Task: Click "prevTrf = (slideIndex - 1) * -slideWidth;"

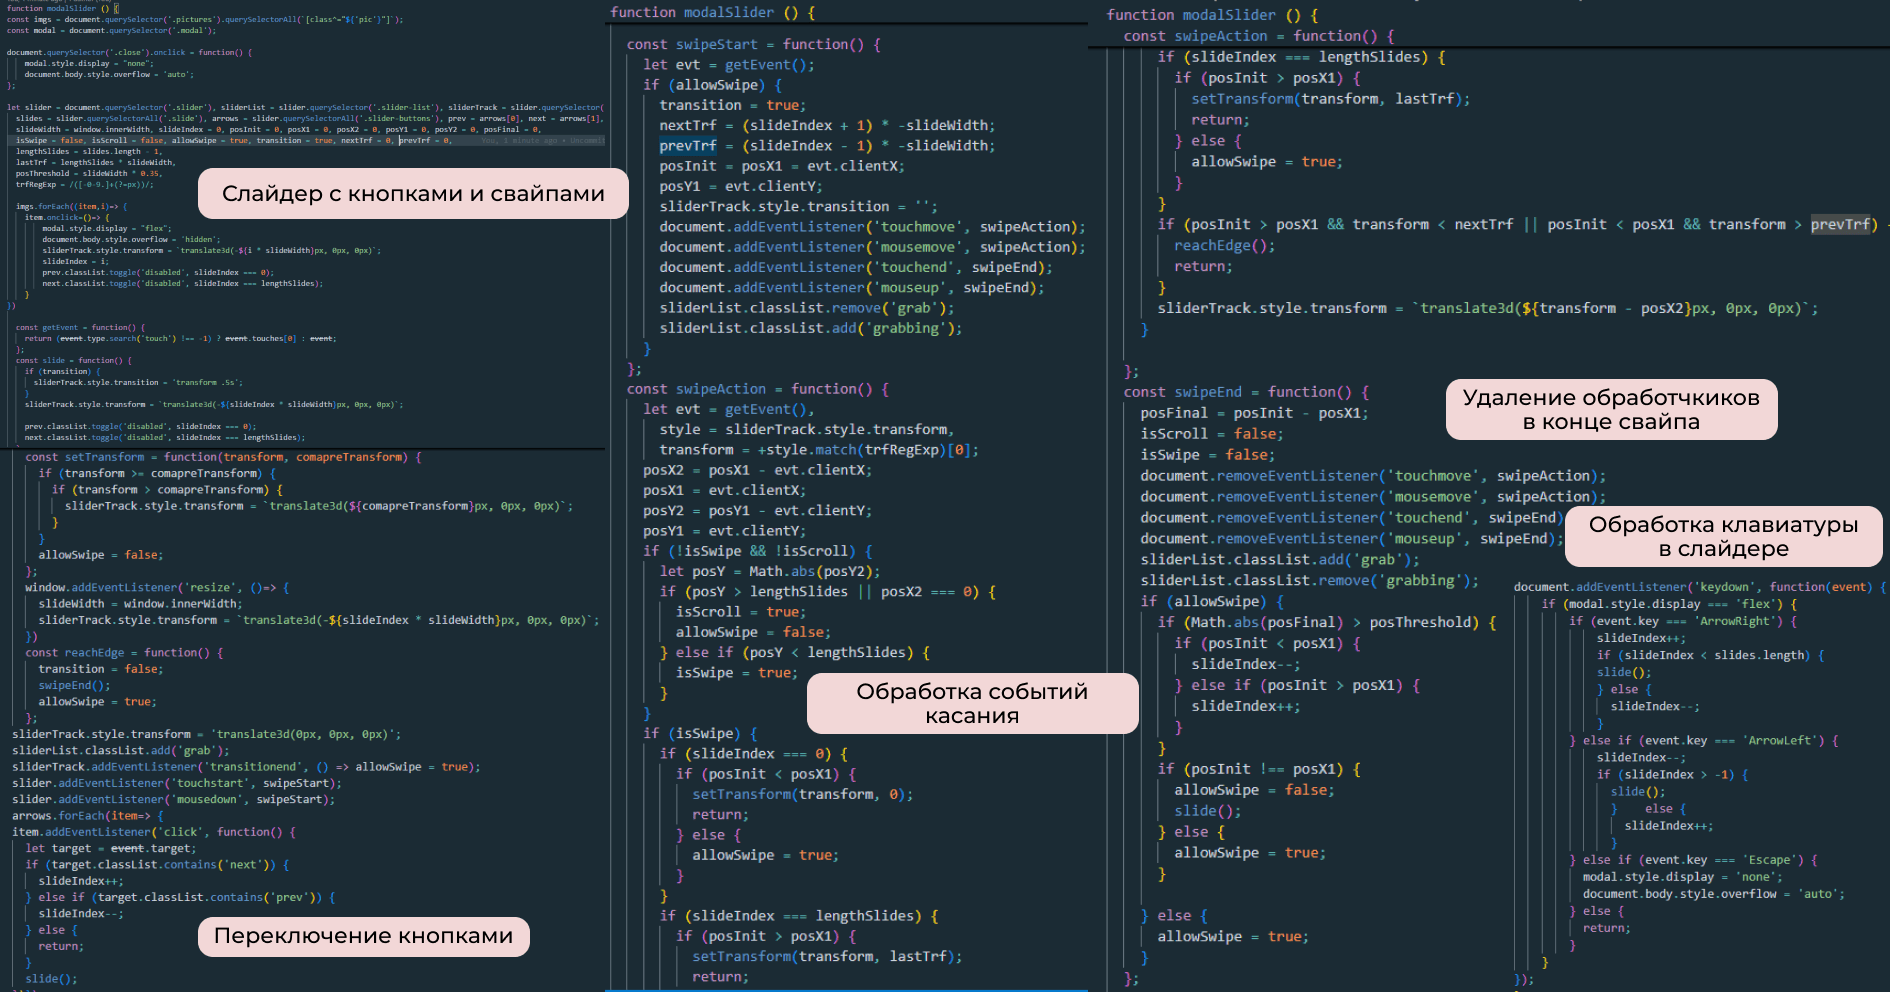Action: coord(827,146)
